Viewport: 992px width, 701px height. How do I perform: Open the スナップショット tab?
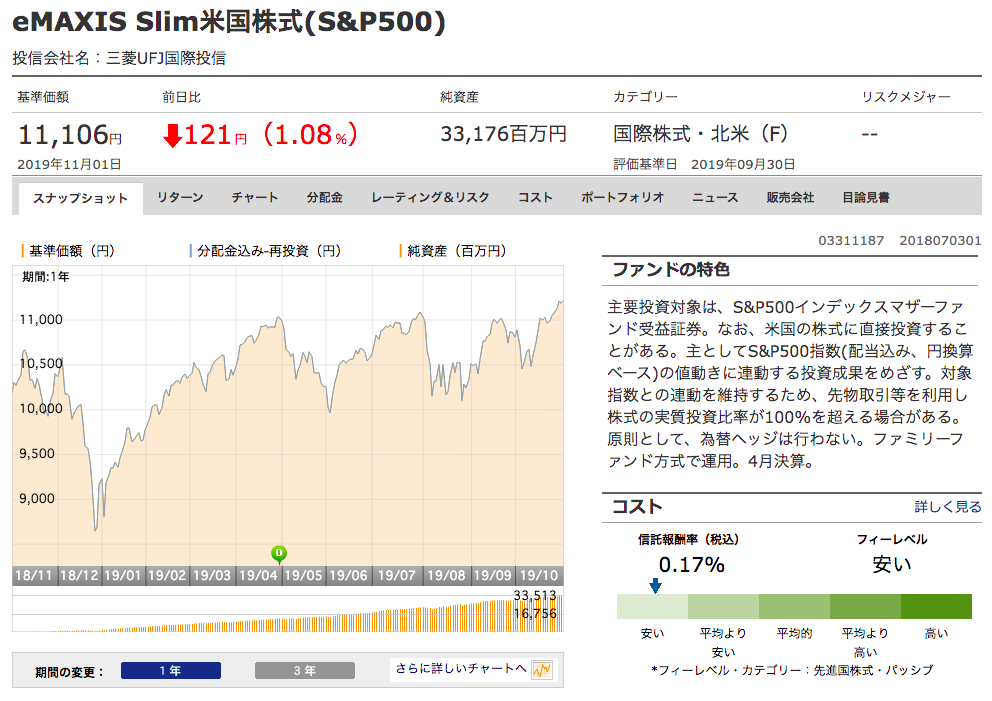(80, 199)
